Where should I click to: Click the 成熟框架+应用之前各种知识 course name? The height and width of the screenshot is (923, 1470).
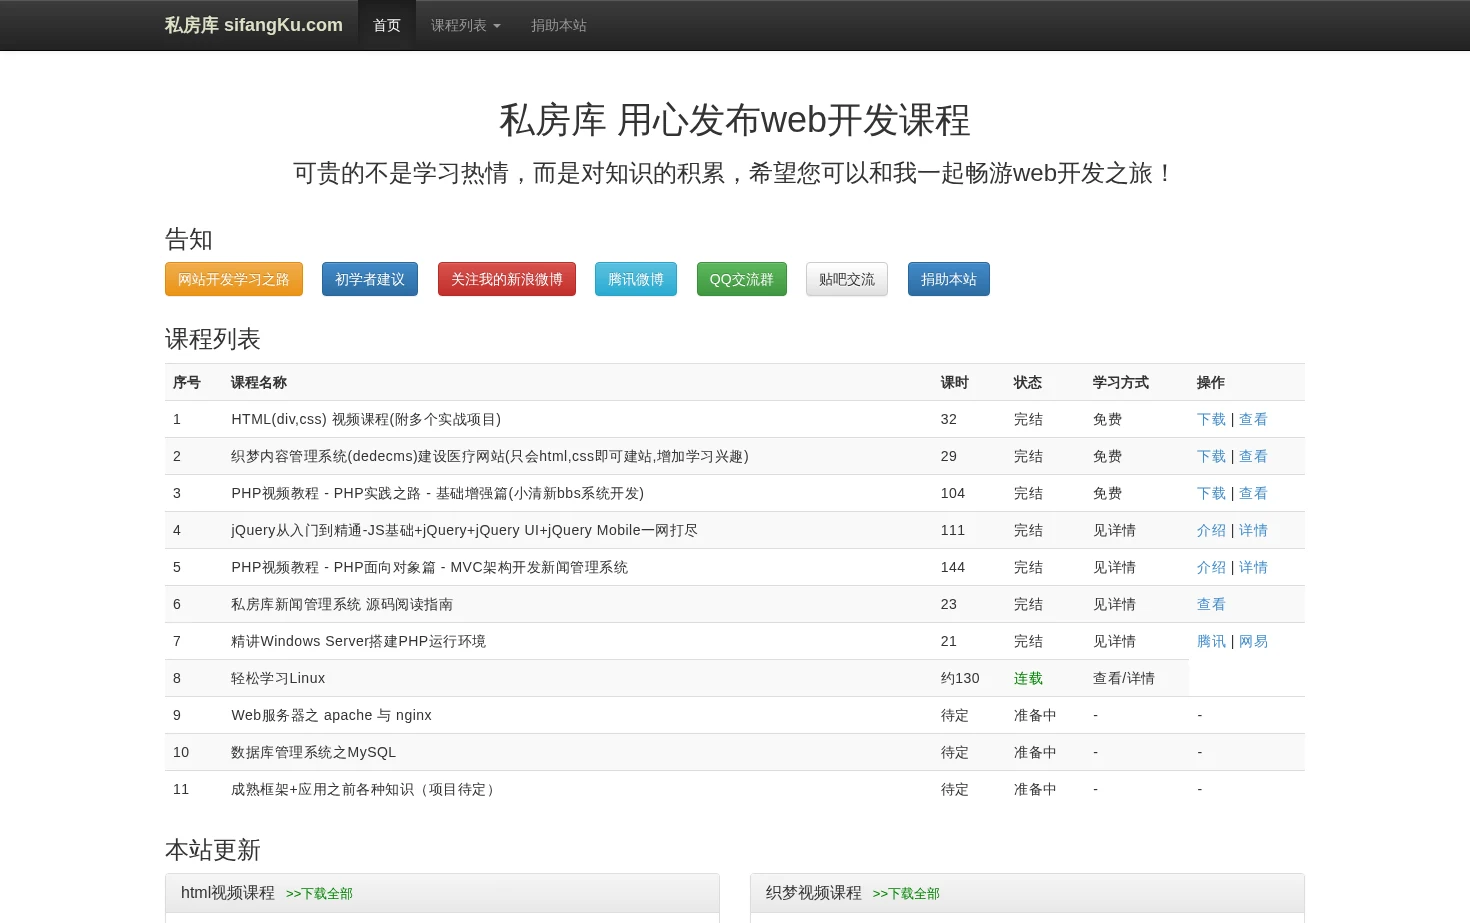coord(365,789)
